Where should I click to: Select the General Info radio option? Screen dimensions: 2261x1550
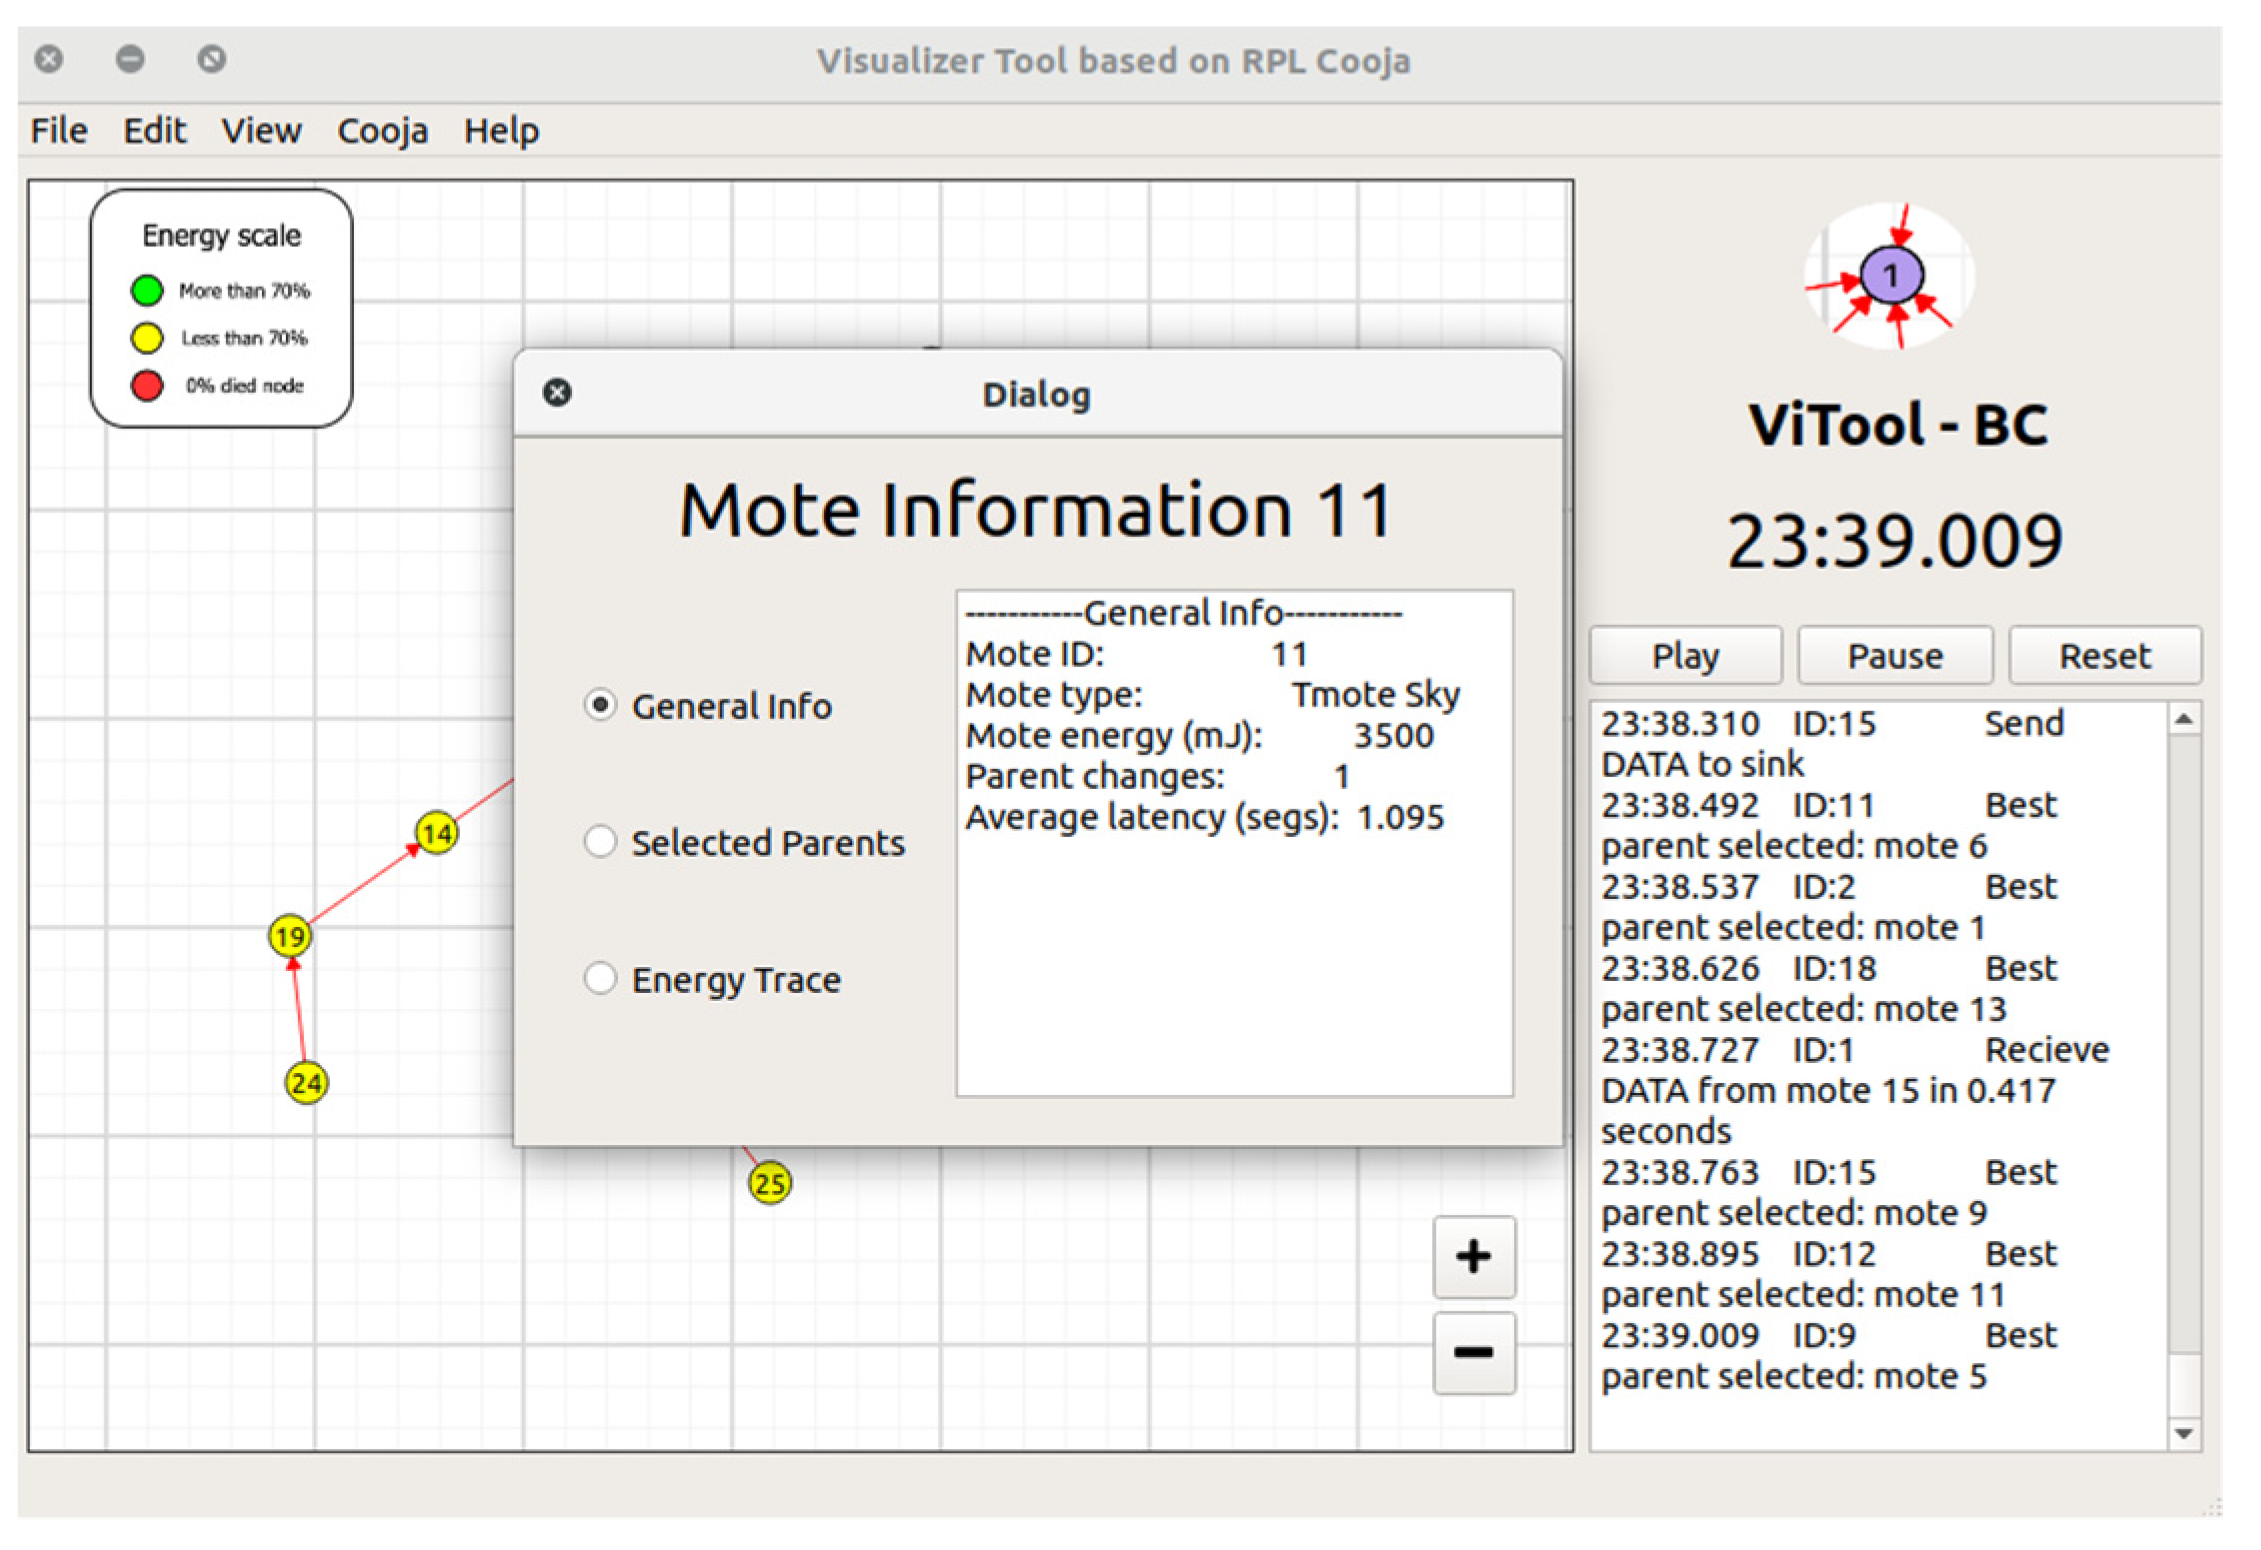point(600,706)
